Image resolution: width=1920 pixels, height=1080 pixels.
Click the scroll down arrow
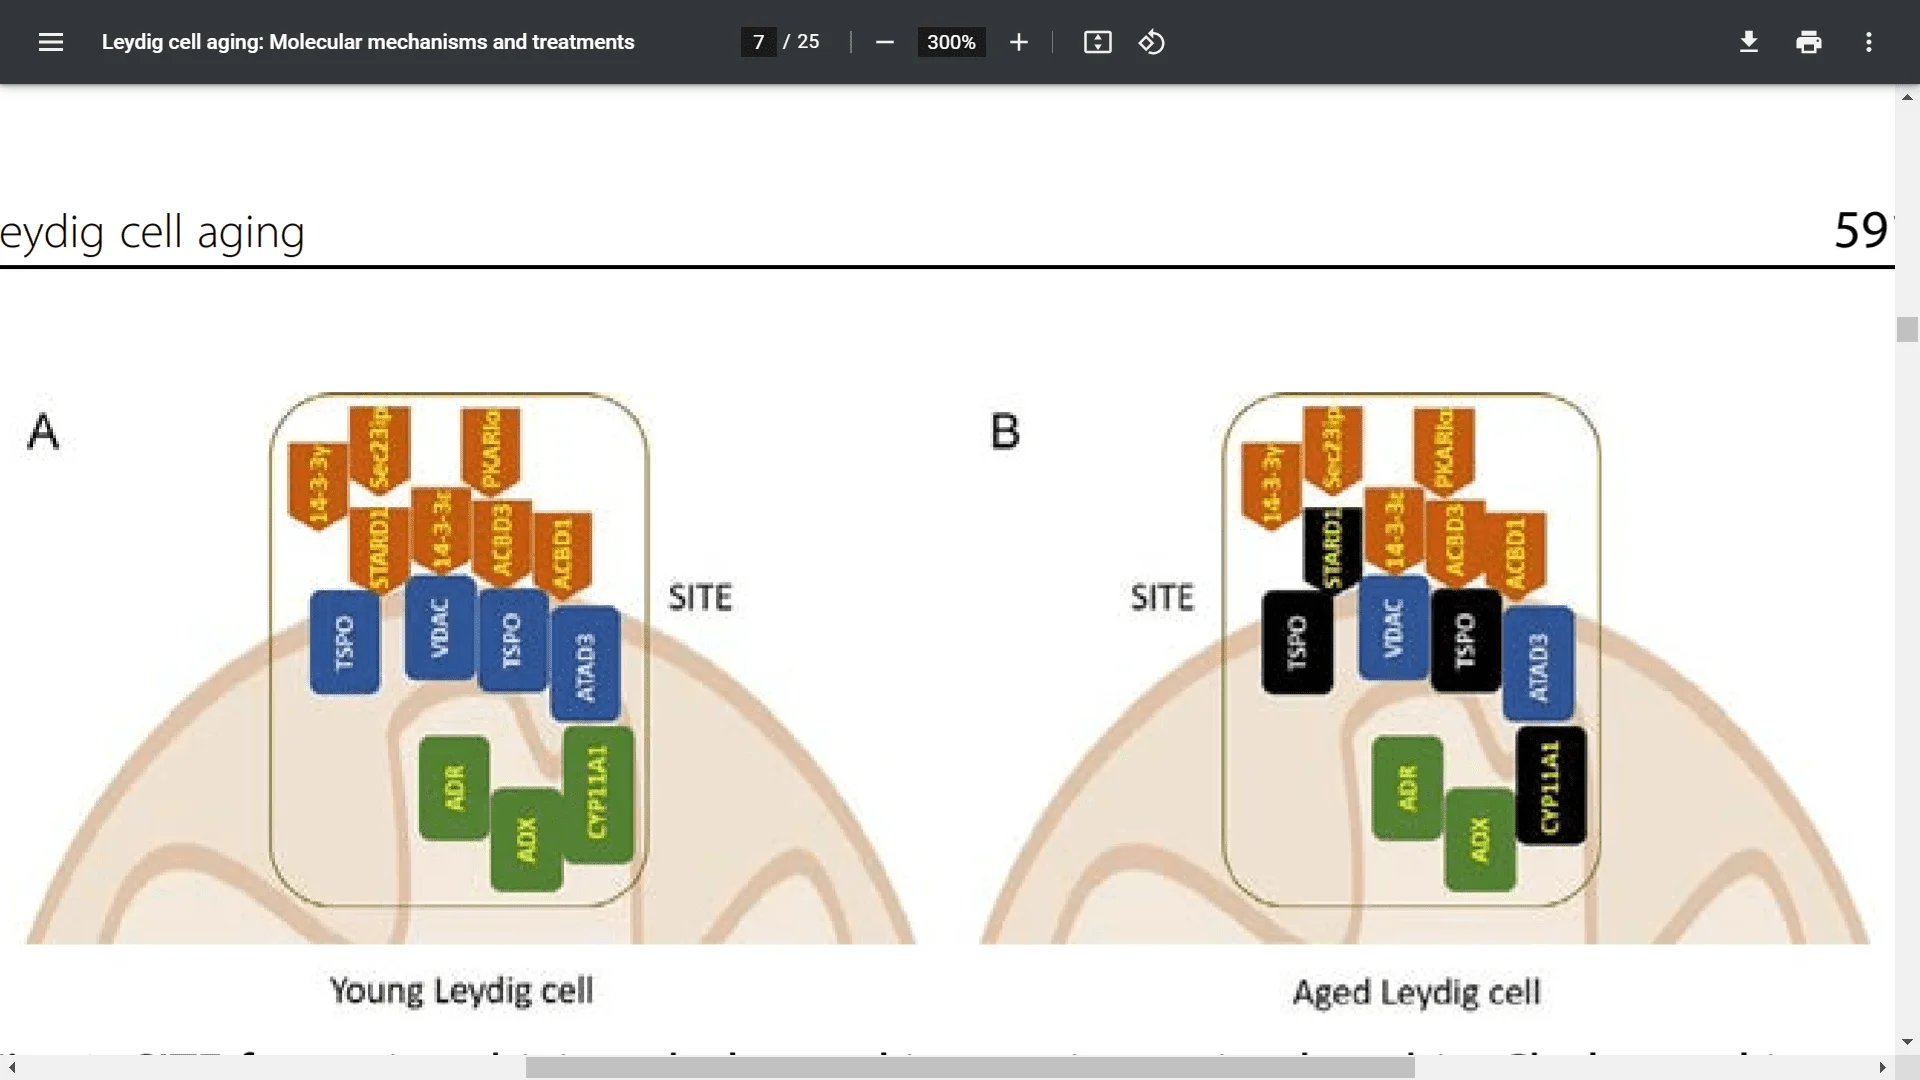pos(1907,1042)
